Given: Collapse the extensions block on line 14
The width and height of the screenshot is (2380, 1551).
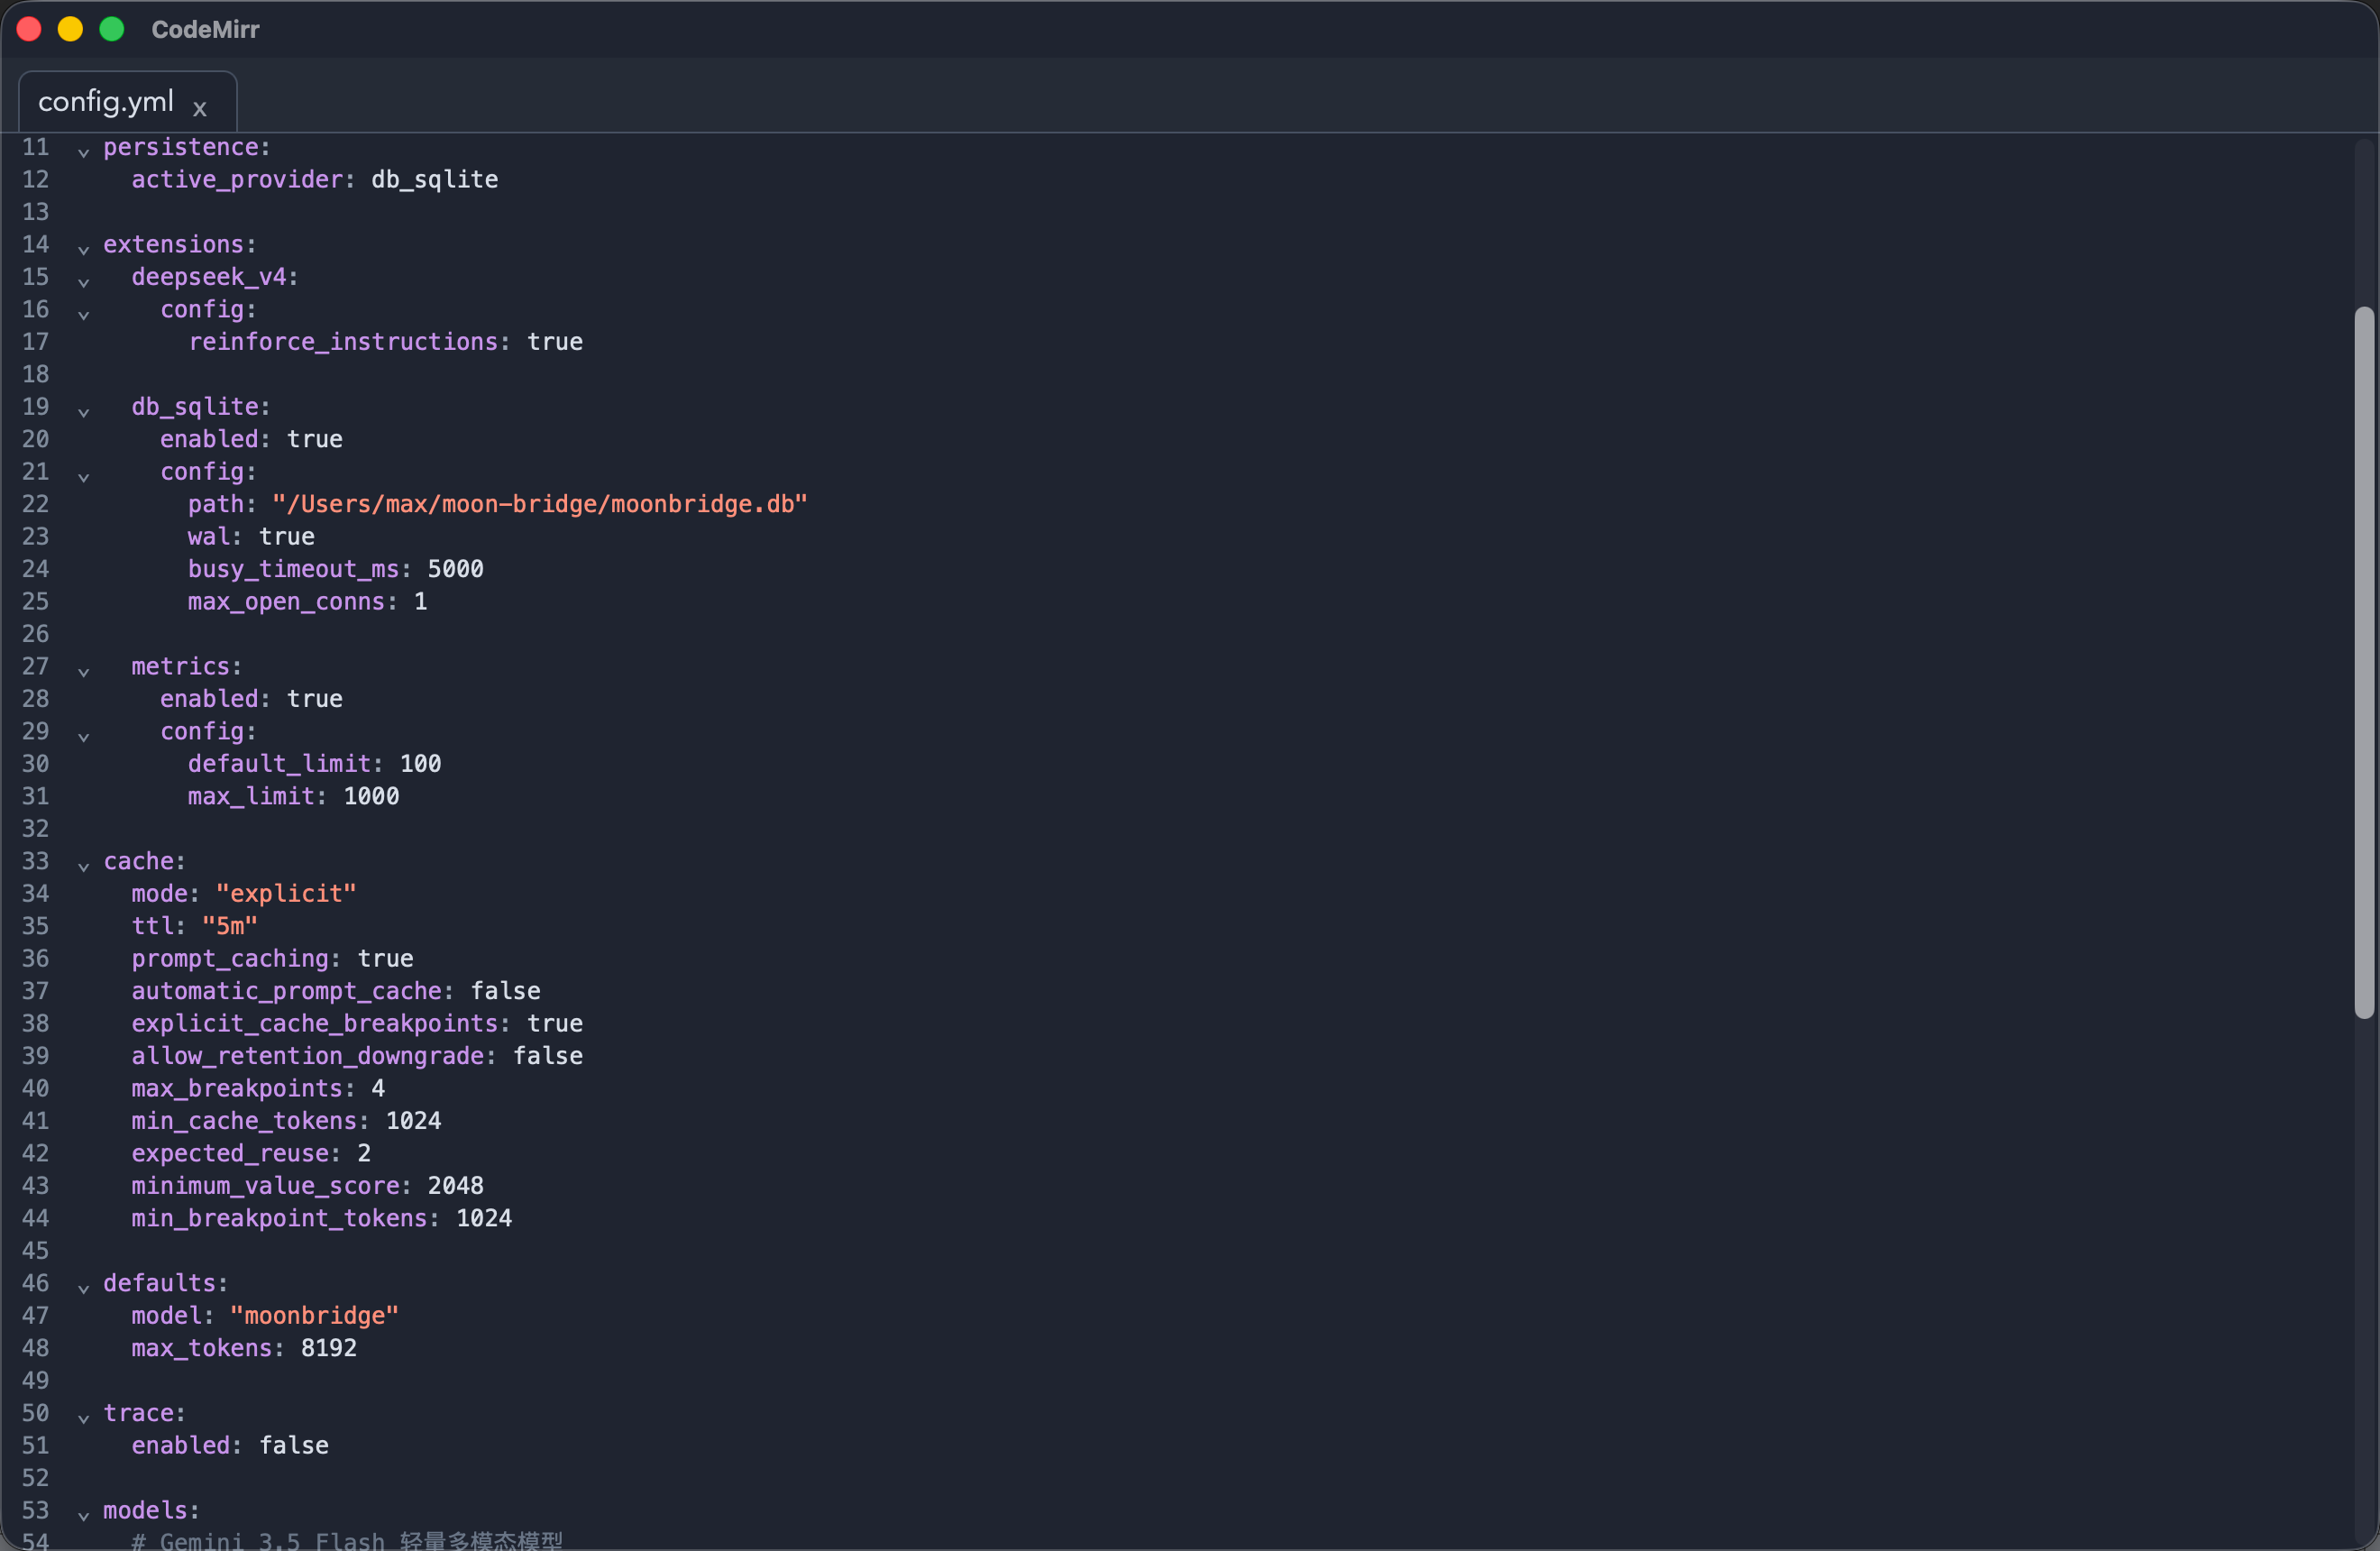Looking at the screenshot, I should click(84, 249).
